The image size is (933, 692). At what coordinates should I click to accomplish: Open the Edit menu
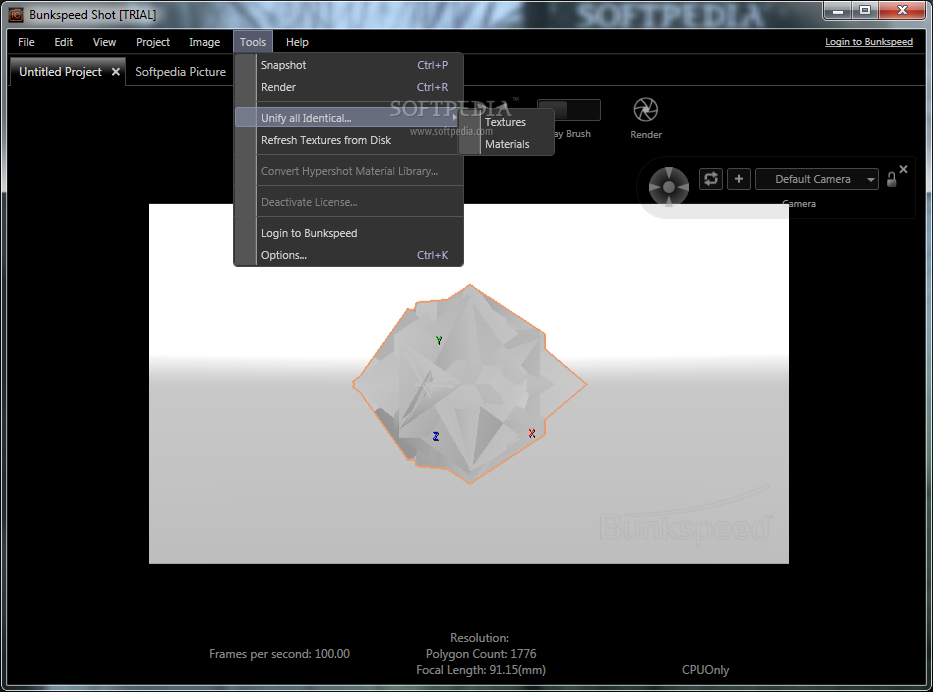click(x=63, y=42)
